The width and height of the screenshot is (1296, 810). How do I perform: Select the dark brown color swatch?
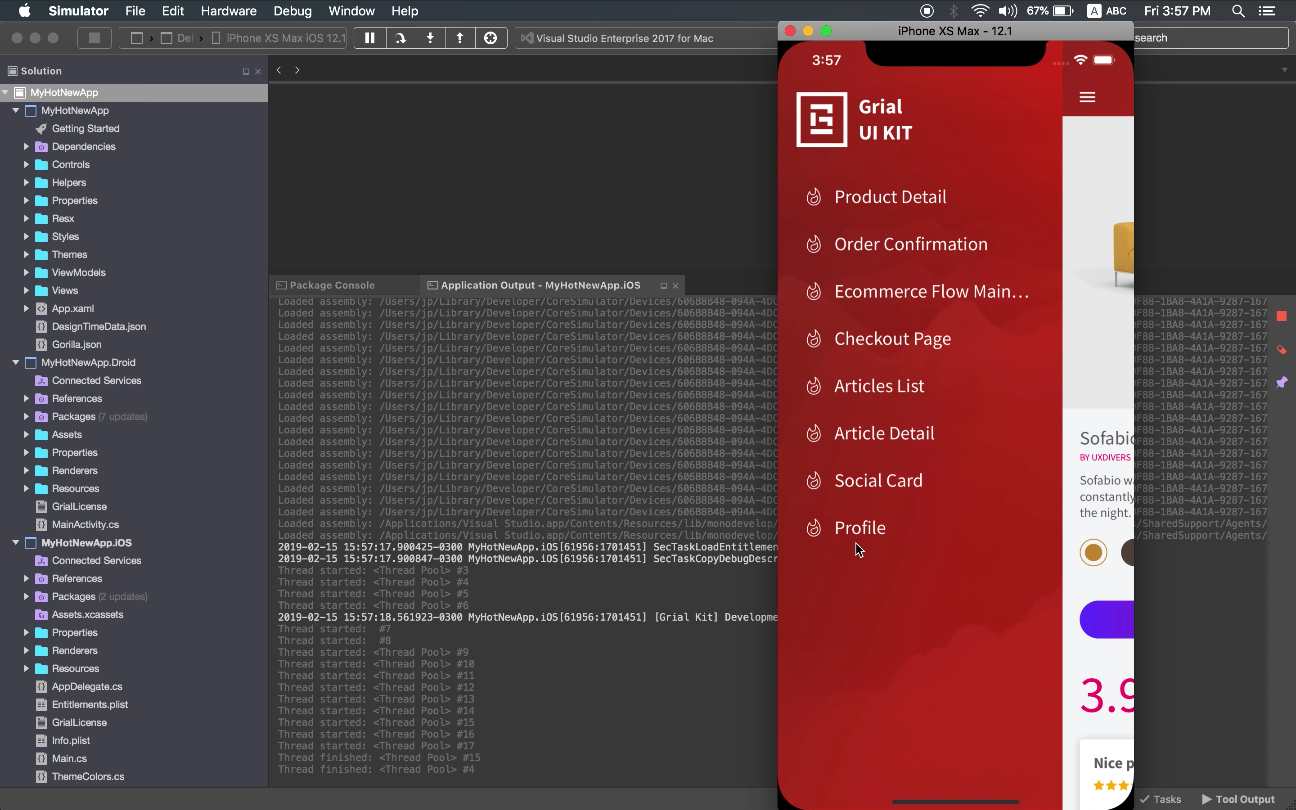click(1127, 552)
